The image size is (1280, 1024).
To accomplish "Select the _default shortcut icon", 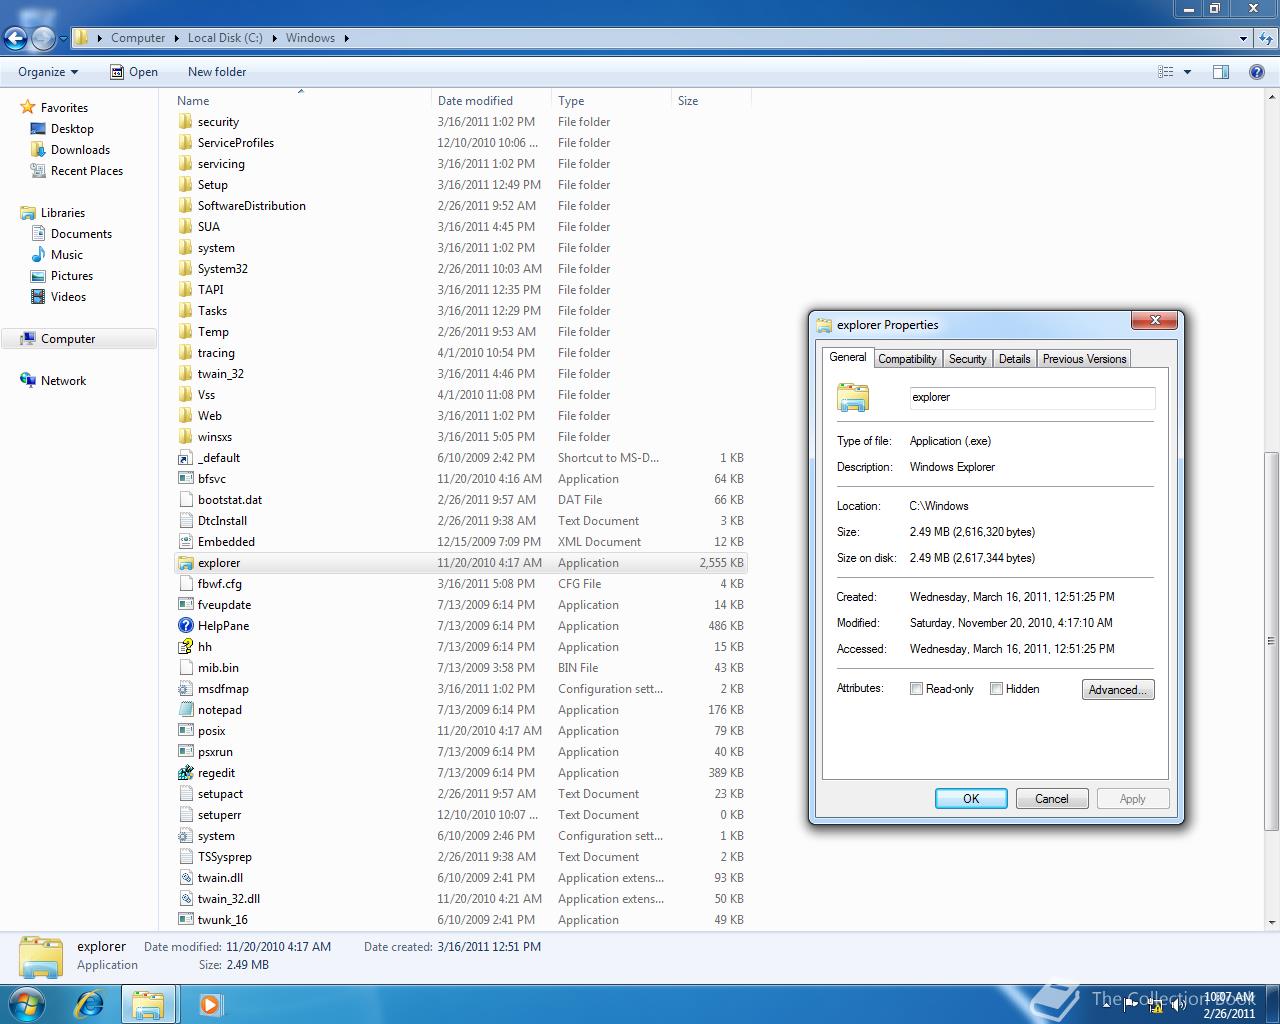I will click(x=185, y=458).
